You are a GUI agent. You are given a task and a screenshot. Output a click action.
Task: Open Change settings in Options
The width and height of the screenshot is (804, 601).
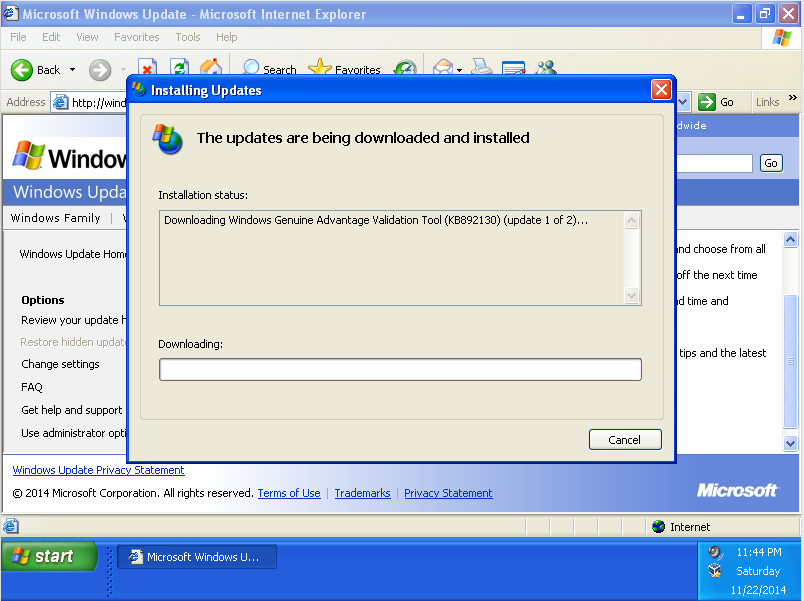61,364
